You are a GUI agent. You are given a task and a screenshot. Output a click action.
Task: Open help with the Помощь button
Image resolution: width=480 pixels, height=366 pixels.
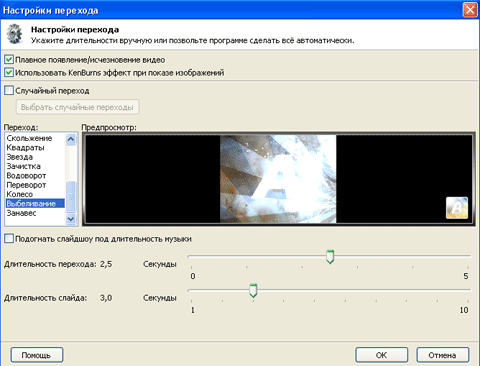[x=37, y=355]
